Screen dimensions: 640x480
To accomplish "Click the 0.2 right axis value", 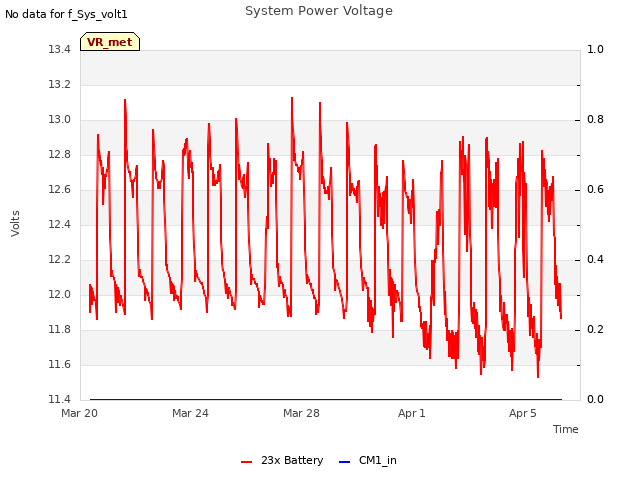I will (595, 329).
